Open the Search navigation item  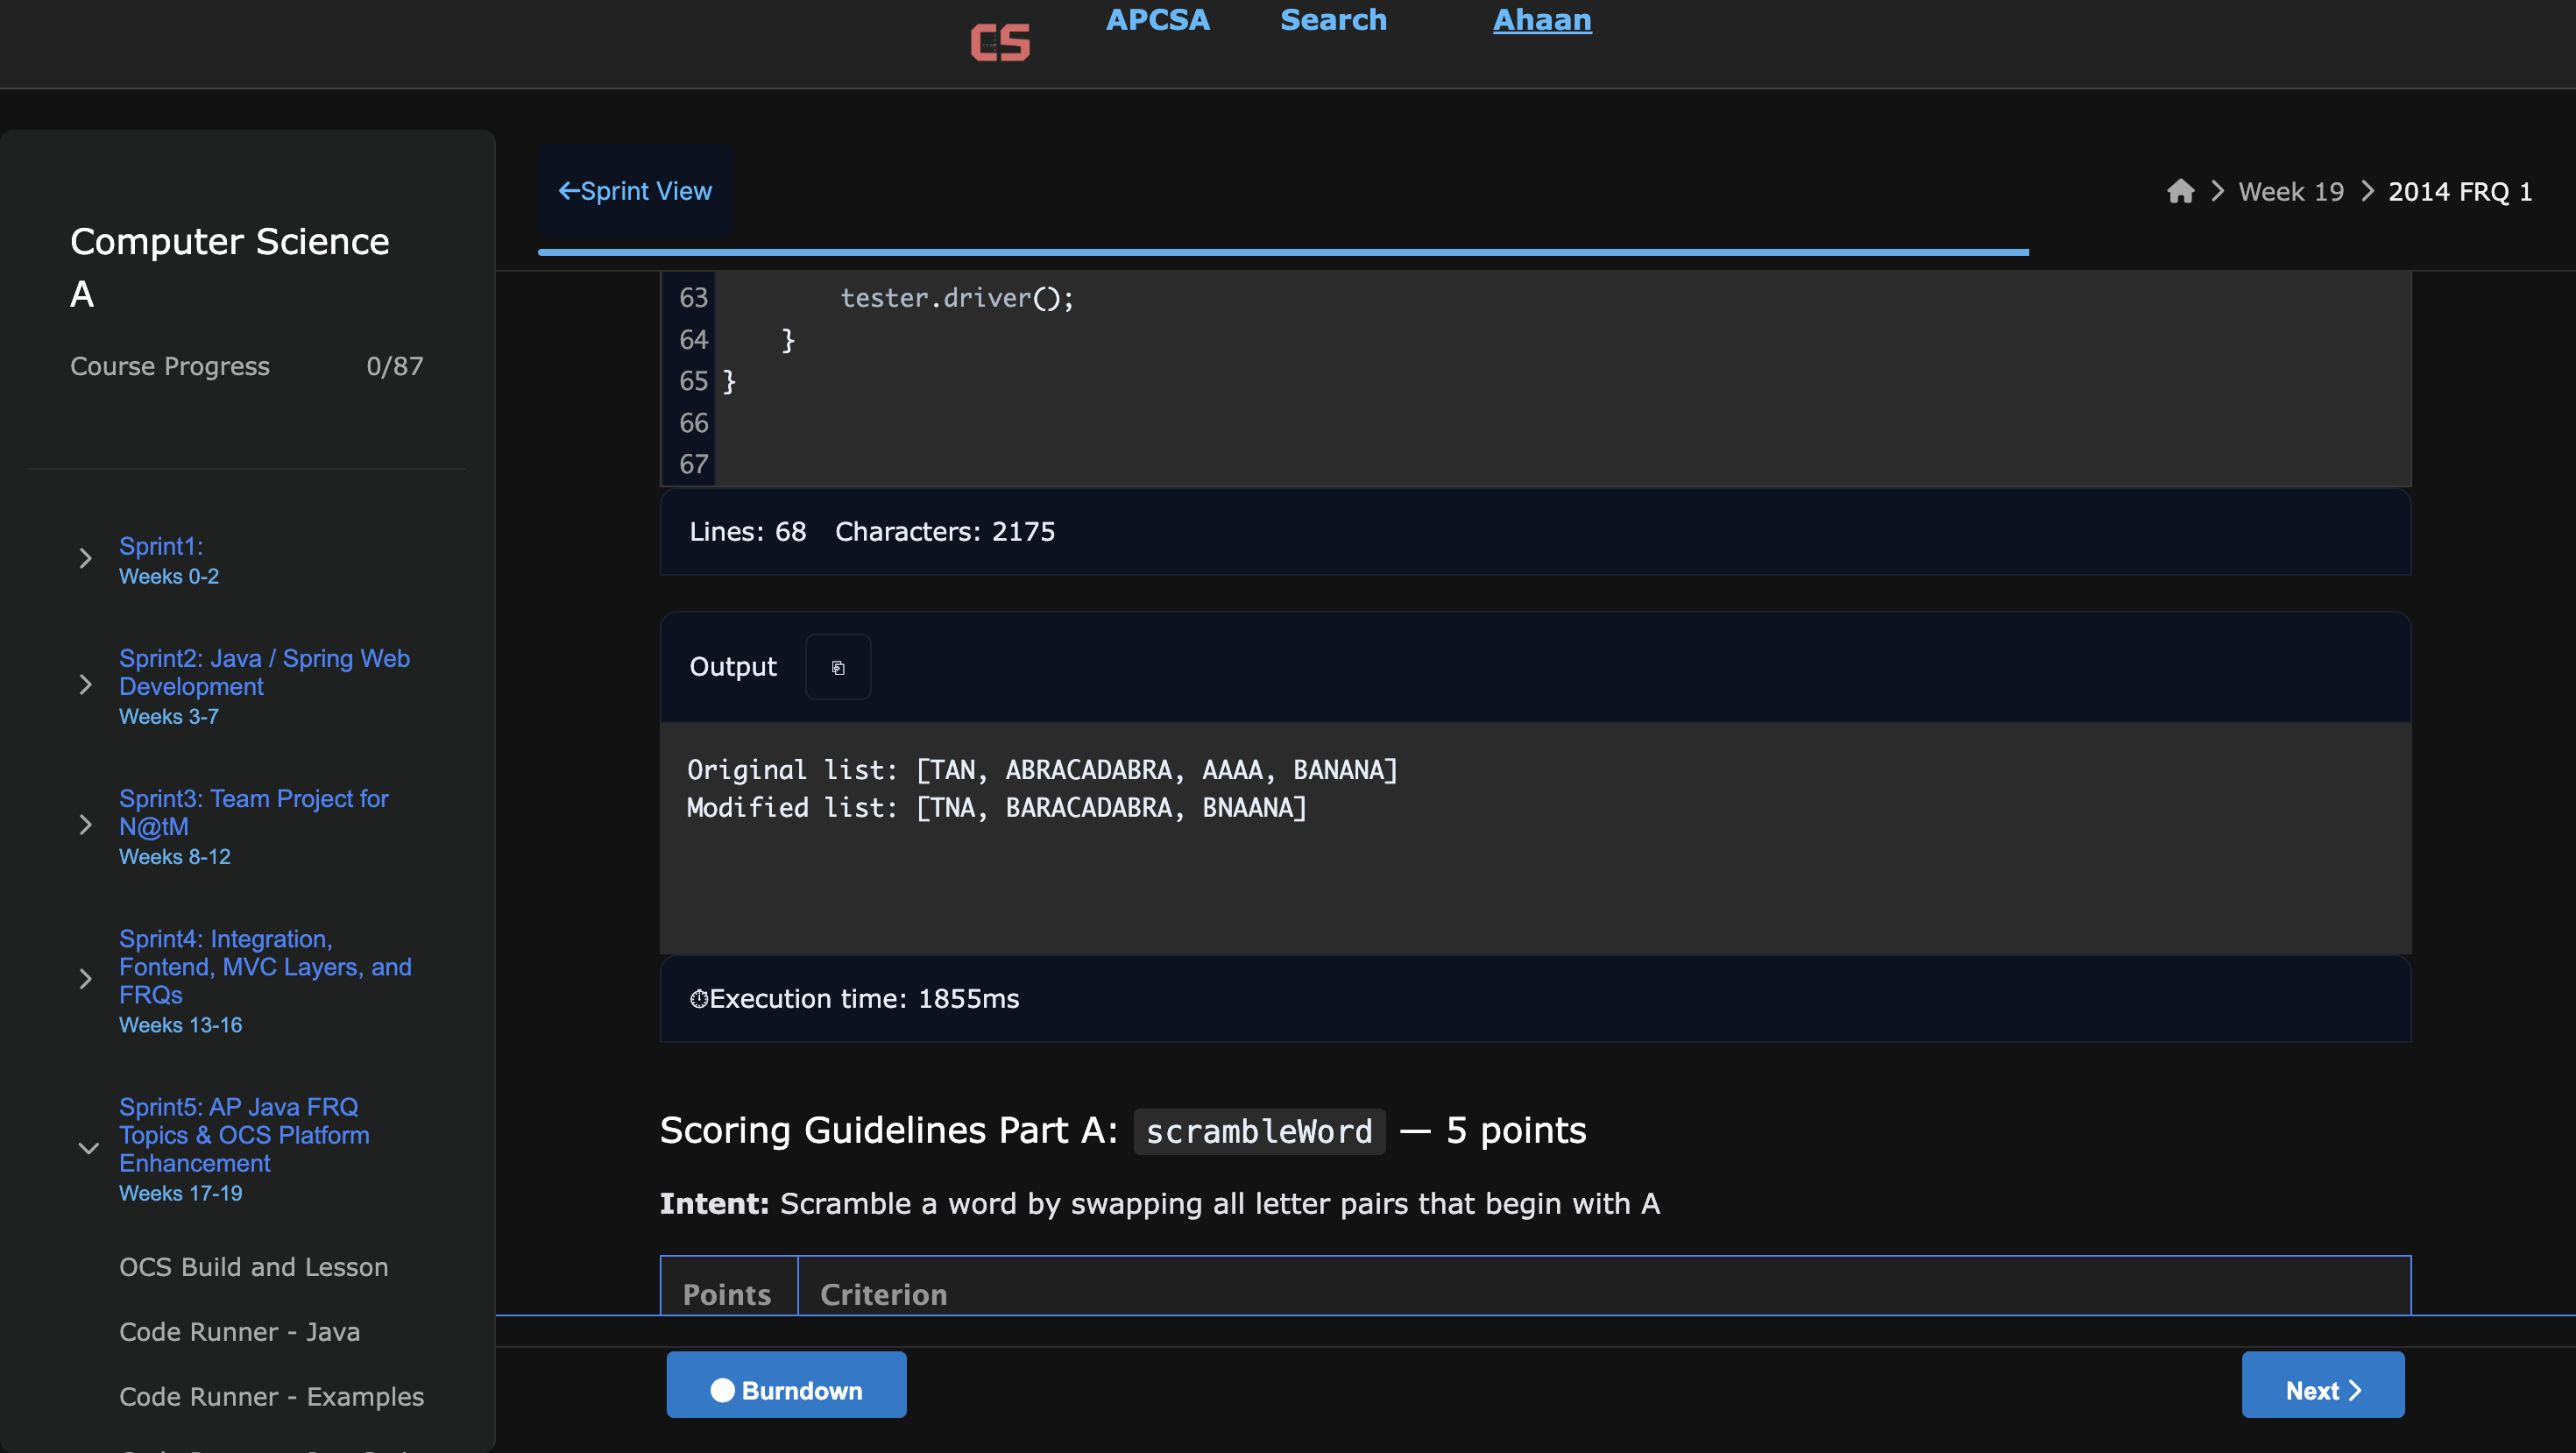(x=1333, y=20)
